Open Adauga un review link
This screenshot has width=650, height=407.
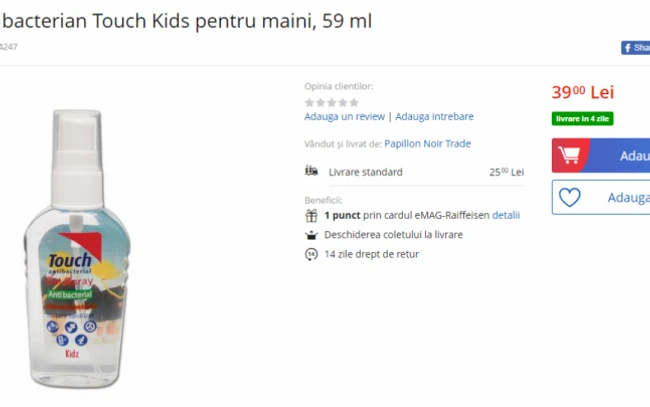tap(344, 116)
